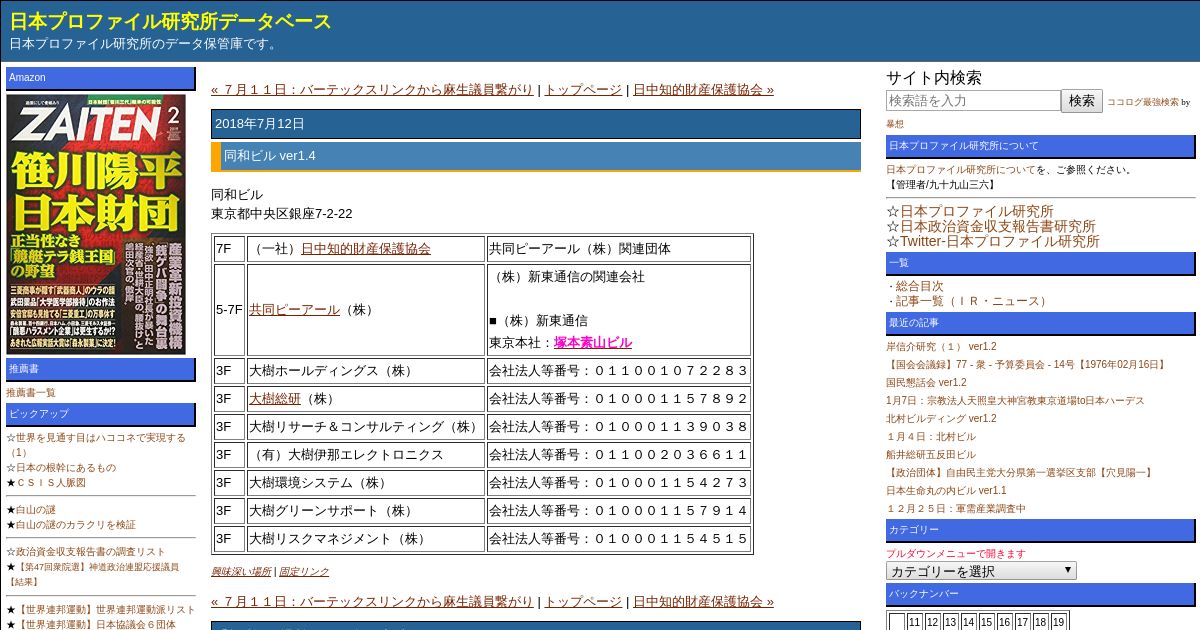Open recent post 【国会会議録】77 予算委員会 14号
The height and width of the screenshot is (630, 1200).
[1027, 365]
